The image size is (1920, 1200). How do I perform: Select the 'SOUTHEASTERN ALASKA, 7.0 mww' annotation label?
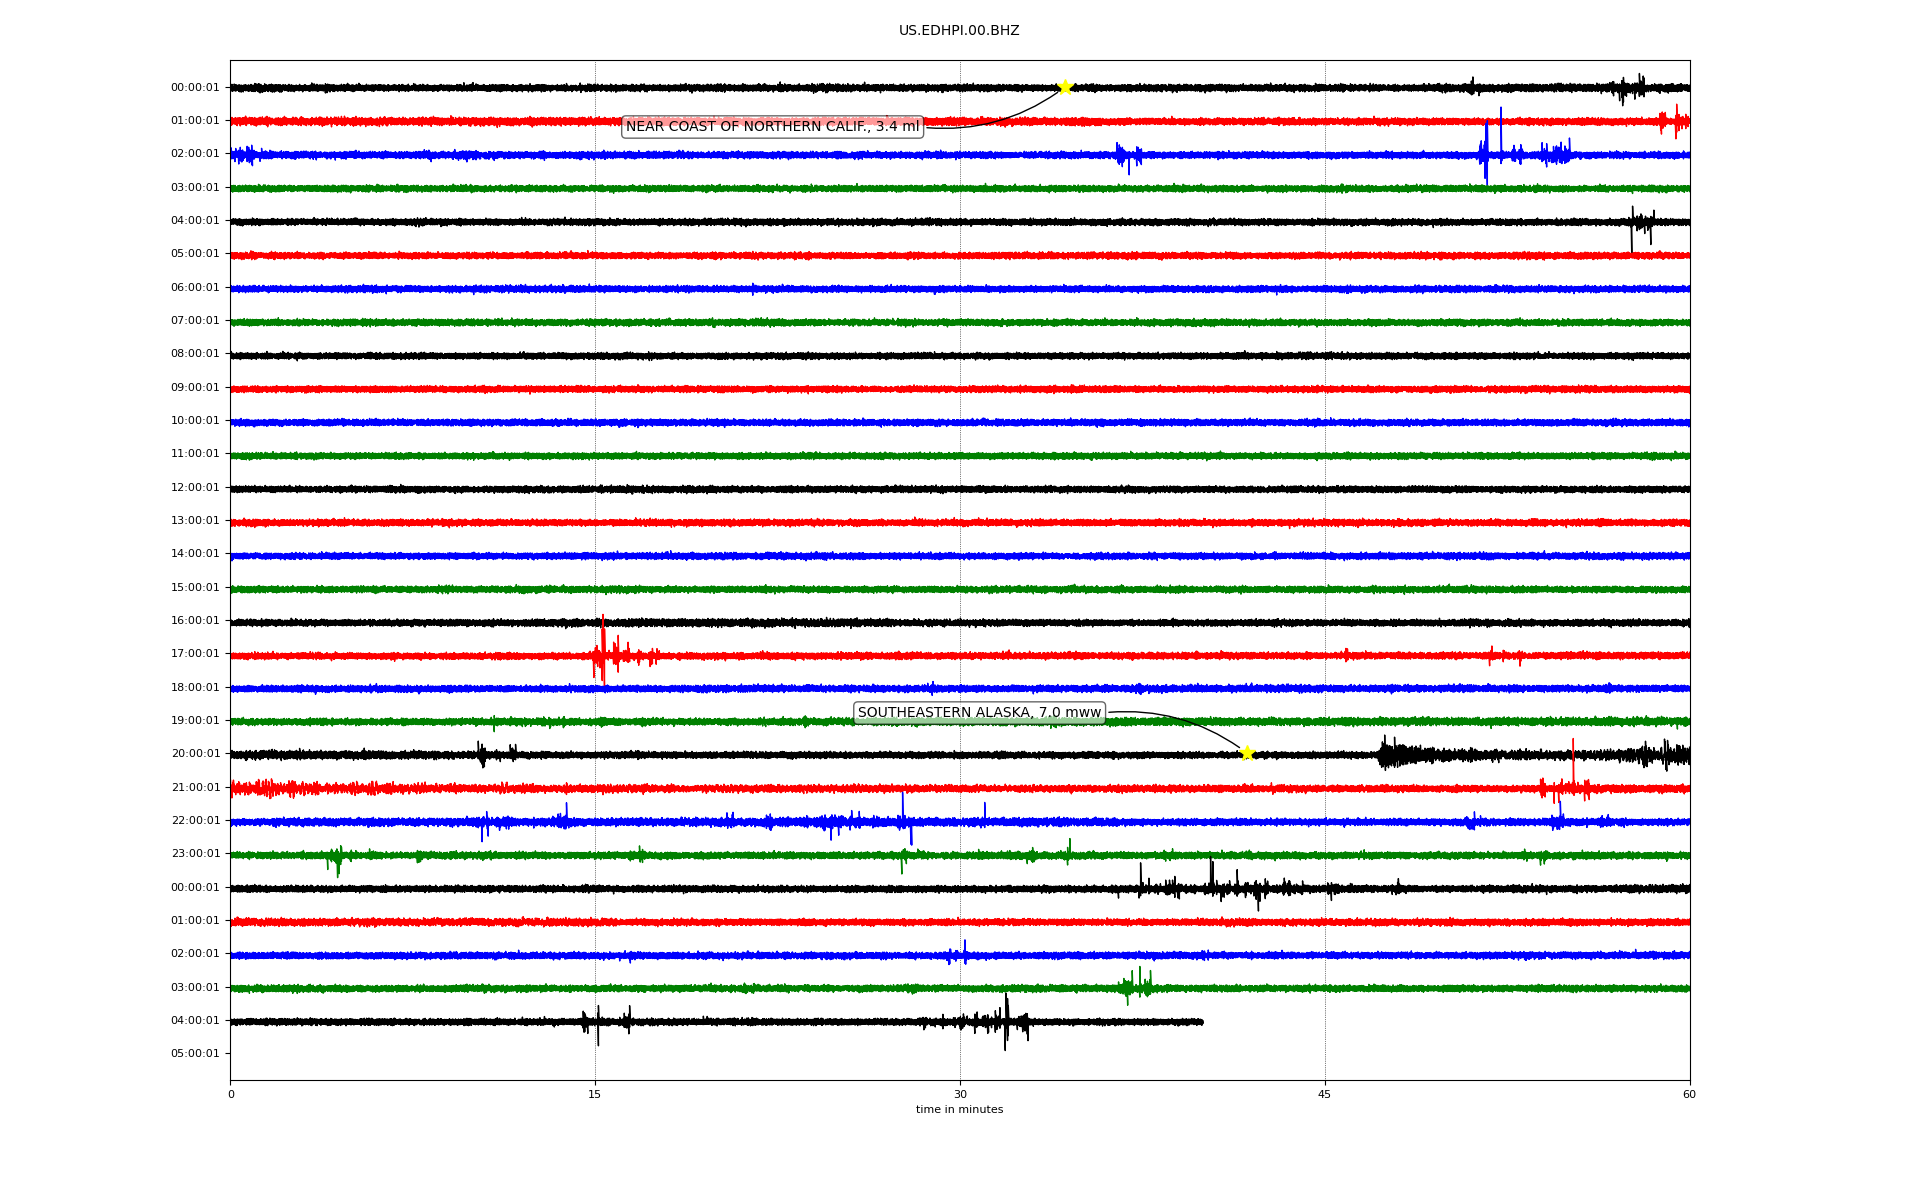[x=979, y=712]
